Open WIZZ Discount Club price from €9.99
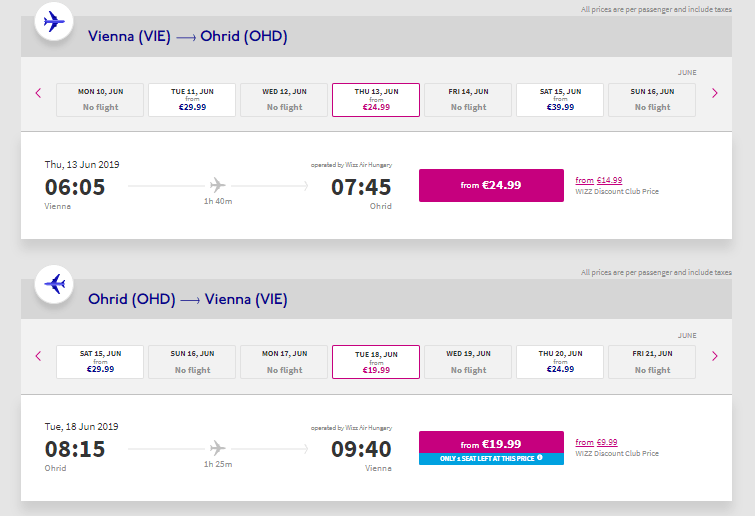The image size is (755, 516). [x=596, y=442]
